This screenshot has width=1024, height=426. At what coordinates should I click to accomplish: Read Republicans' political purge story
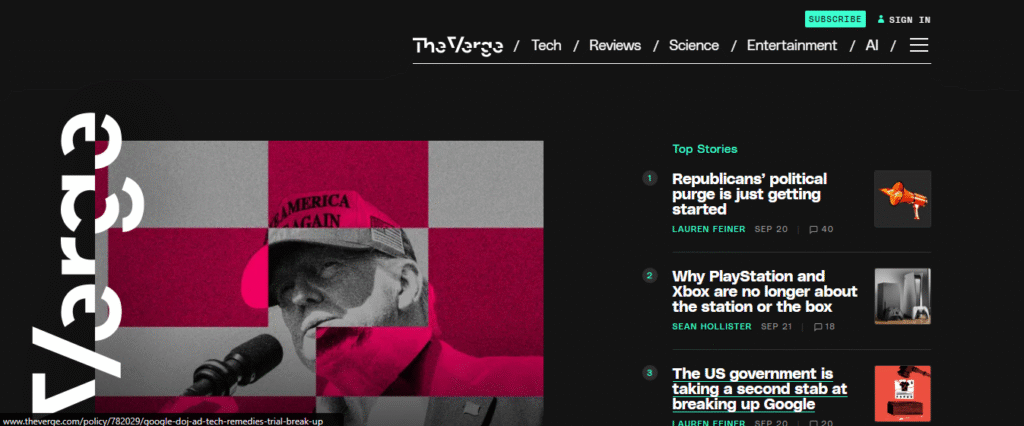pyautogui.click(x=749, y=194)
